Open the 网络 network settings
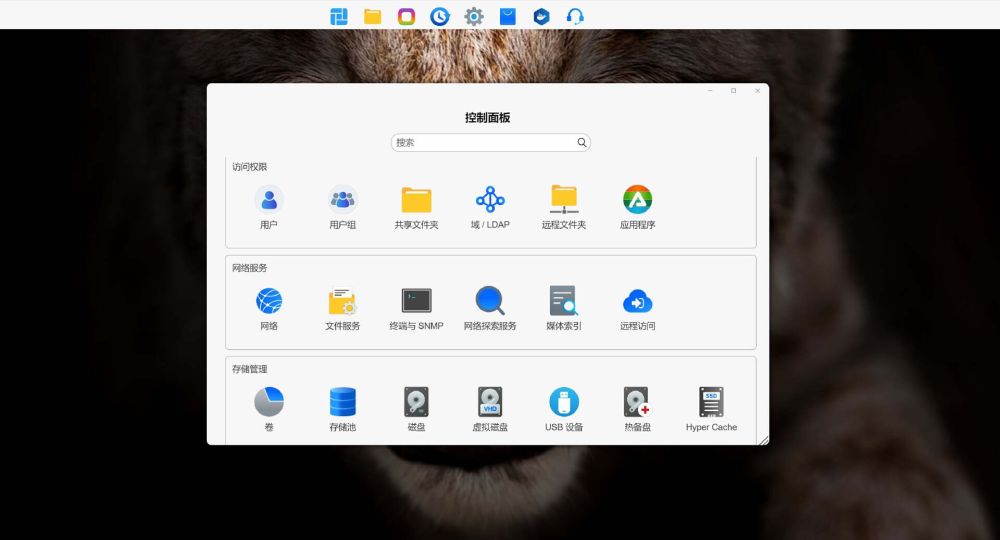This screenshot has height=540, width=1000. (268, 301)
